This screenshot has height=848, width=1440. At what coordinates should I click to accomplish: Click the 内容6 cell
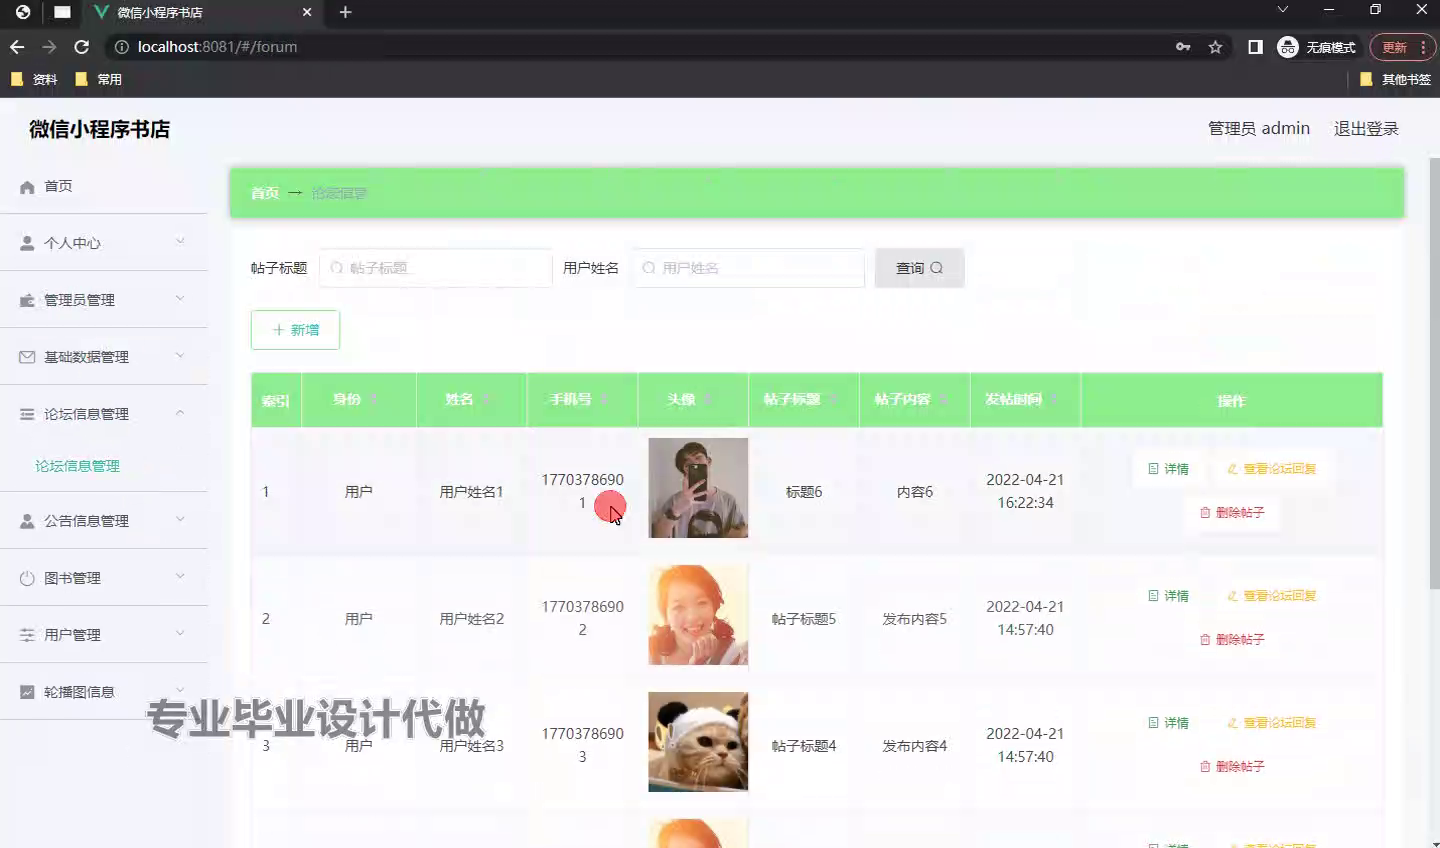[915, 492]
